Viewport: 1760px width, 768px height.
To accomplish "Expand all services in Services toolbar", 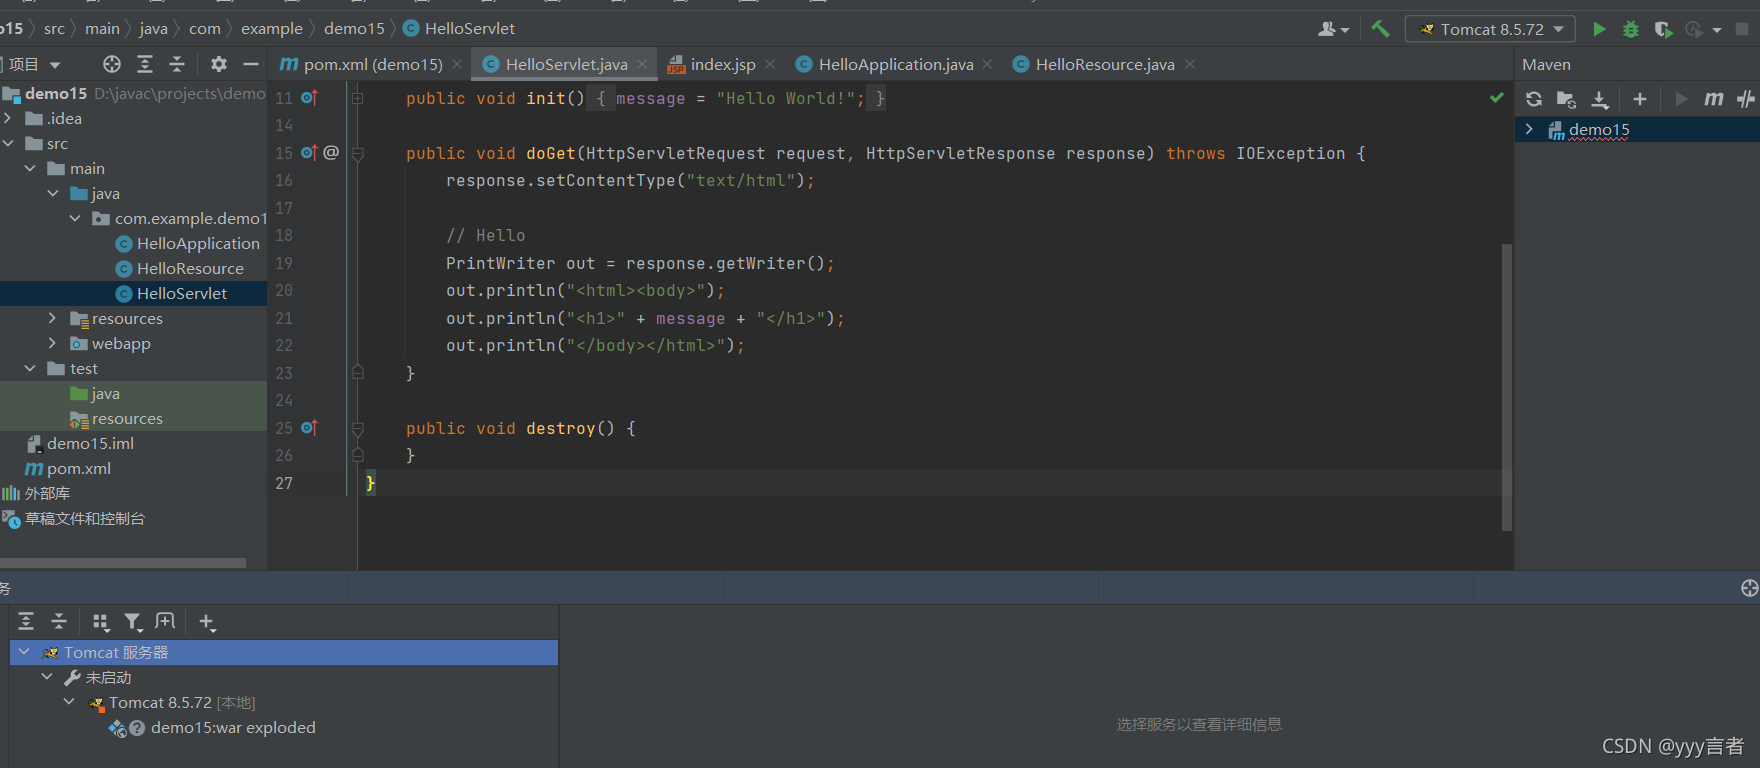I will (27, 621).
